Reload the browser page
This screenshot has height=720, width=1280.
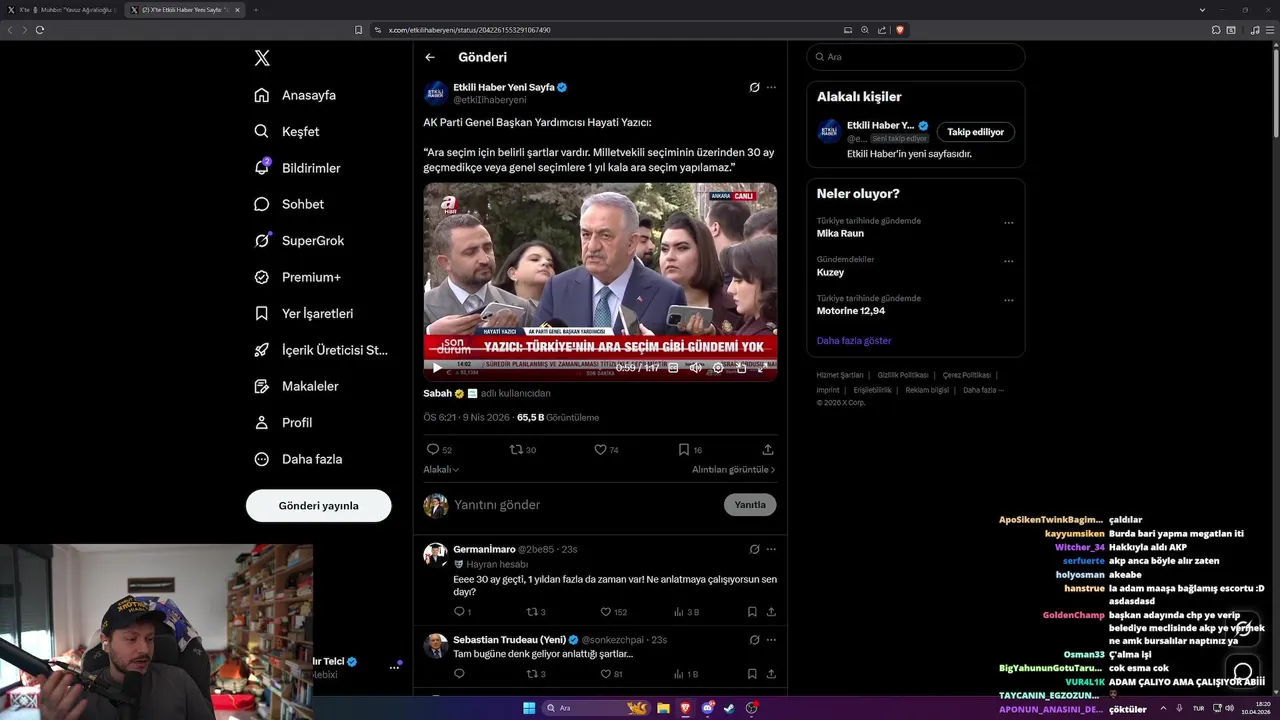pyautogui.click(x=40, y=30)
